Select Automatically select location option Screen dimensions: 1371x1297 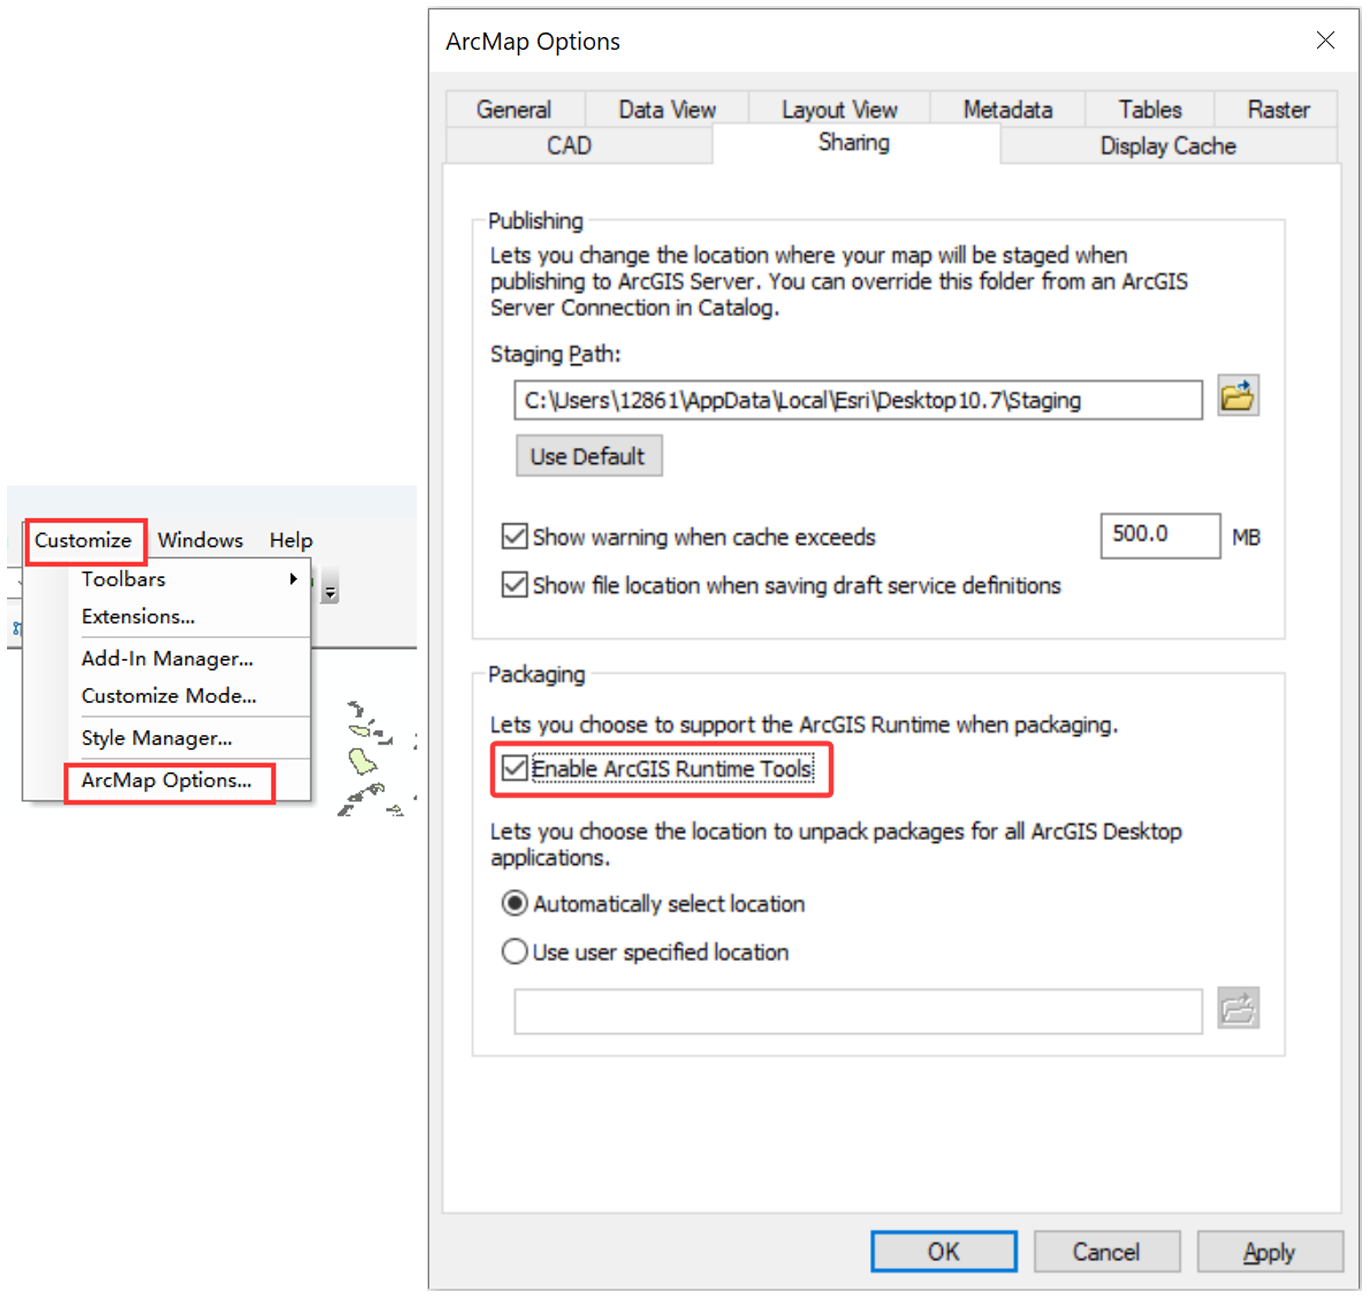[x=515, y=904]
